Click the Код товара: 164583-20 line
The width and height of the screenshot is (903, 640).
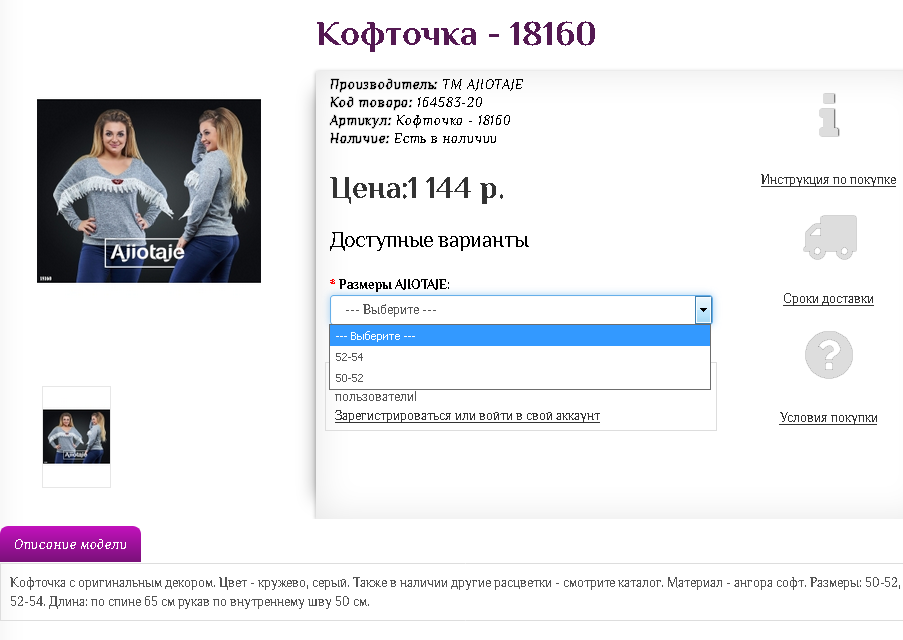tap(406, 103)
